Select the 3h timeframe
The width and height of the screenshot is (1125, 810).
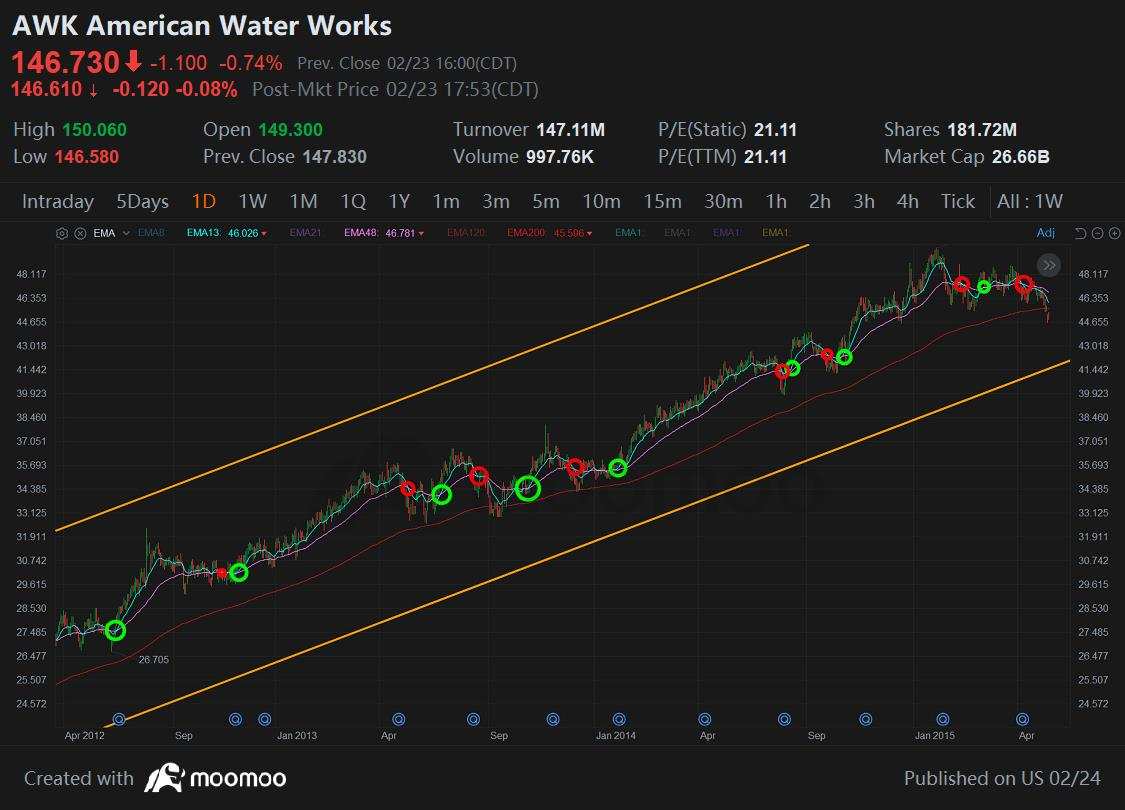click(x=864, y=202)
